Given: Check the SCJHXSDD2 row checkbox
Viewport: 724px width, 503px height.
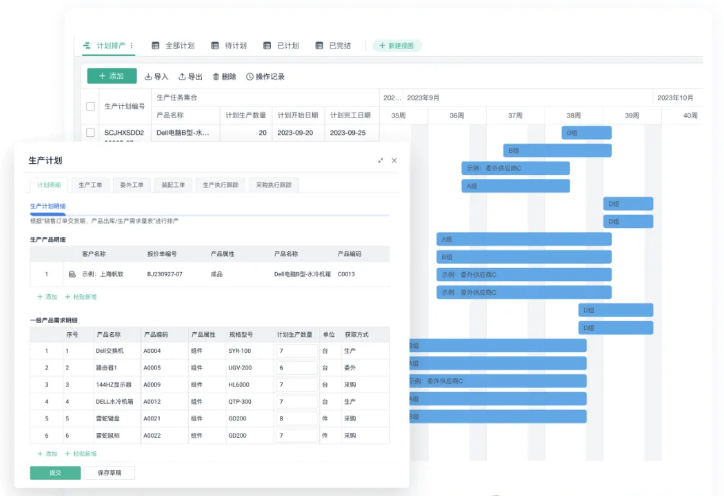Looking at the screenshot, I should 90,133.
